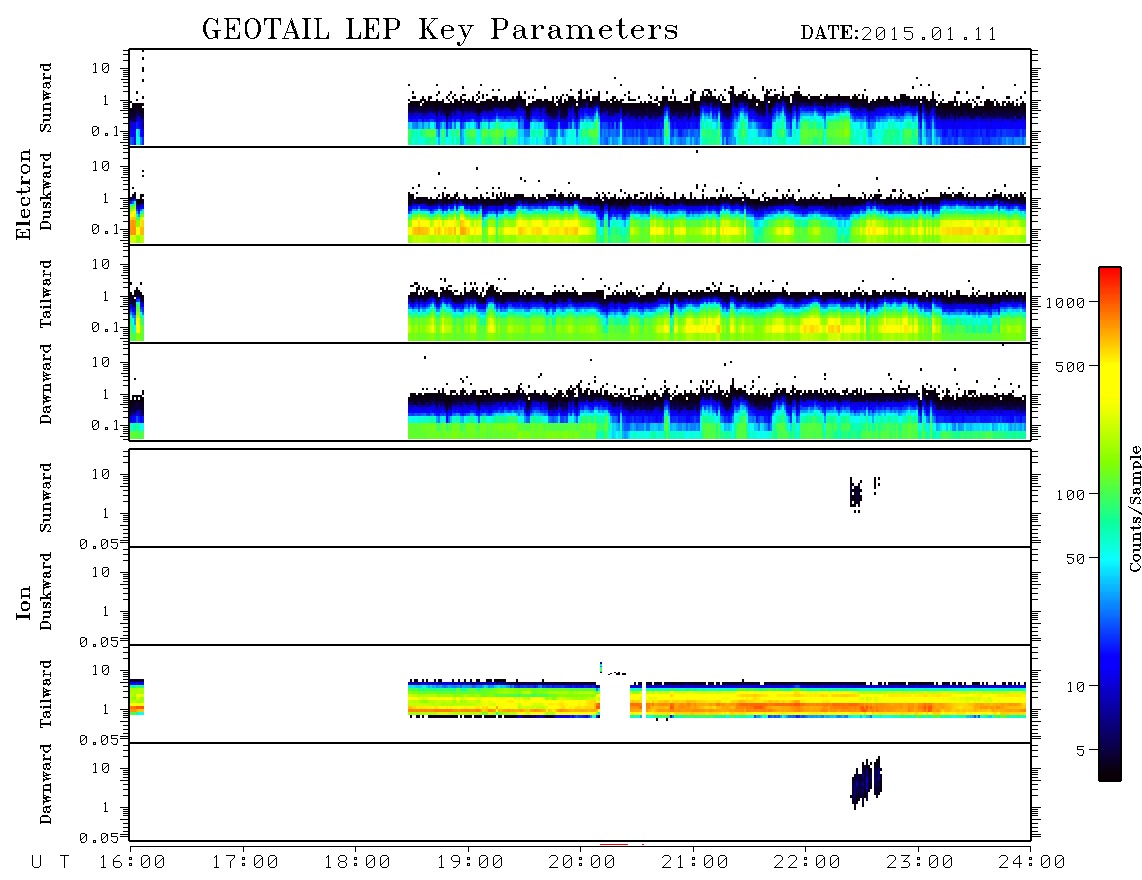Select the vertical 'Ion' group label
Screen dimensions: 1142x880
click(x=24, y=602)
